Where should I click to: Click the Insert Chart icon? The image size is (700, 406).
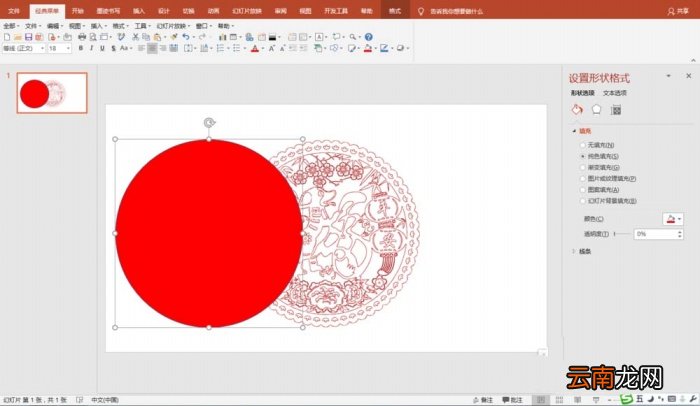[x=222, y=37]
